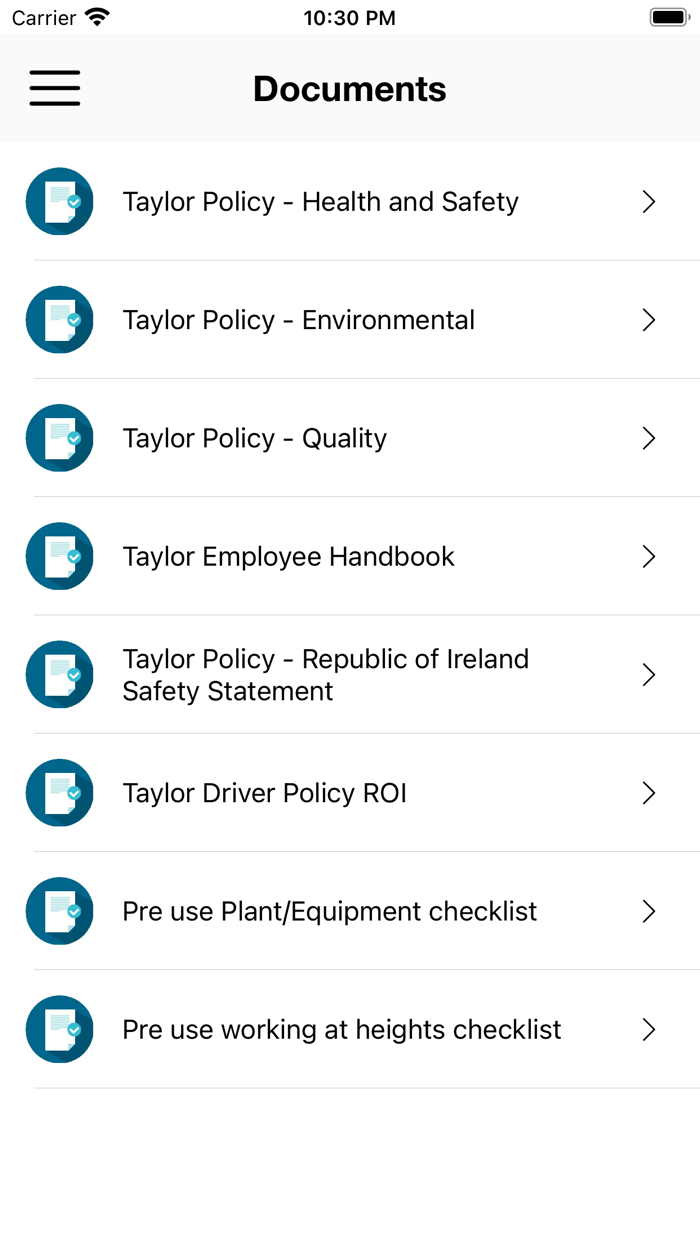Open Taylor Policy - Environmental
Image resolution: width=700 pixels, height=1244 pixels.
300,319
